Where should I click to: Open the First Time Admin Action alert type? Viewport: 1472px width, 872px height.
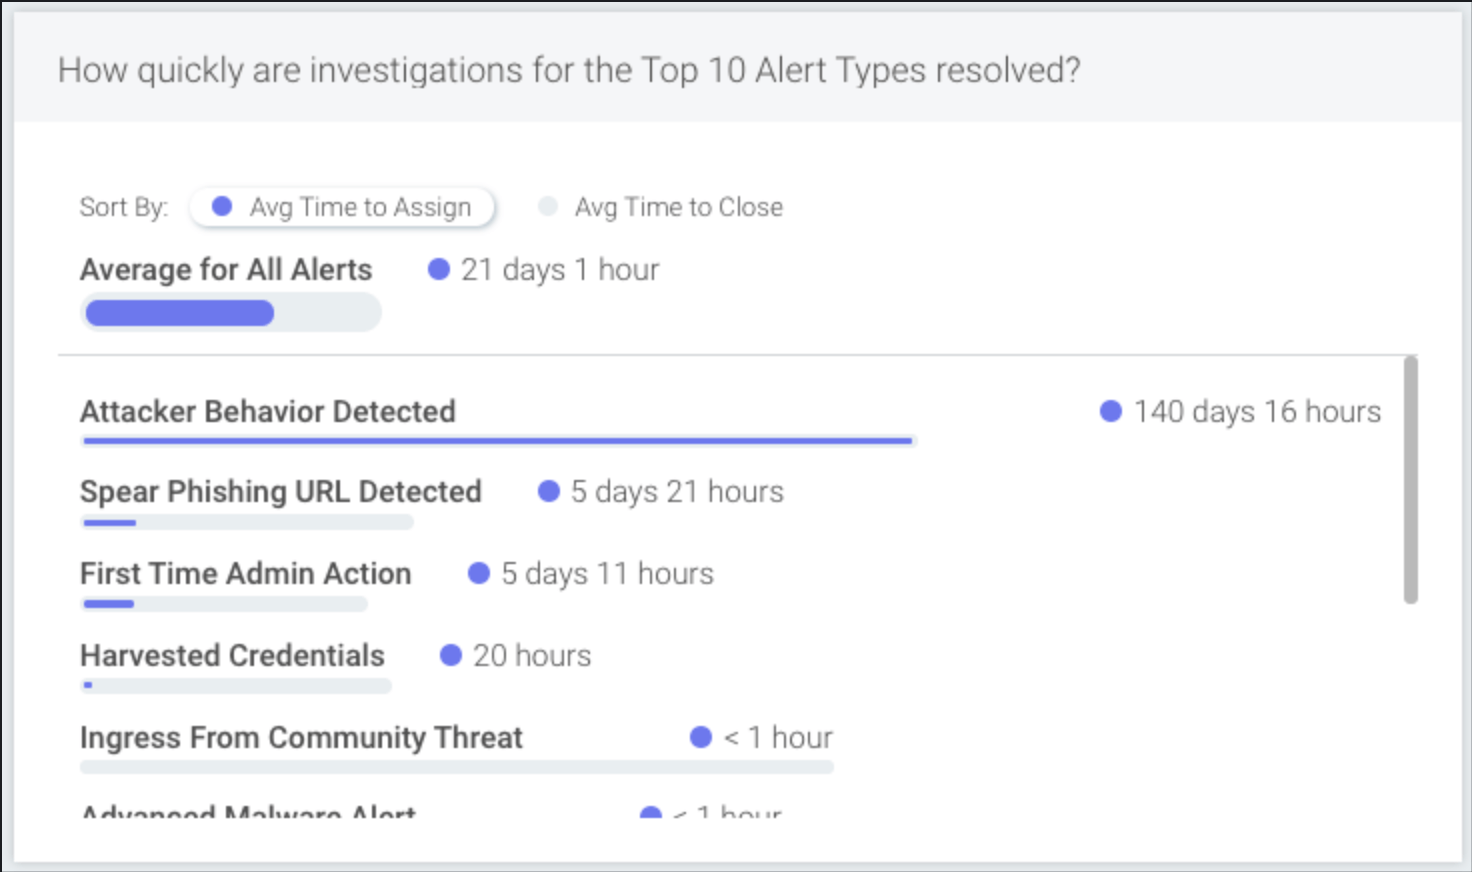pos(245,573)
